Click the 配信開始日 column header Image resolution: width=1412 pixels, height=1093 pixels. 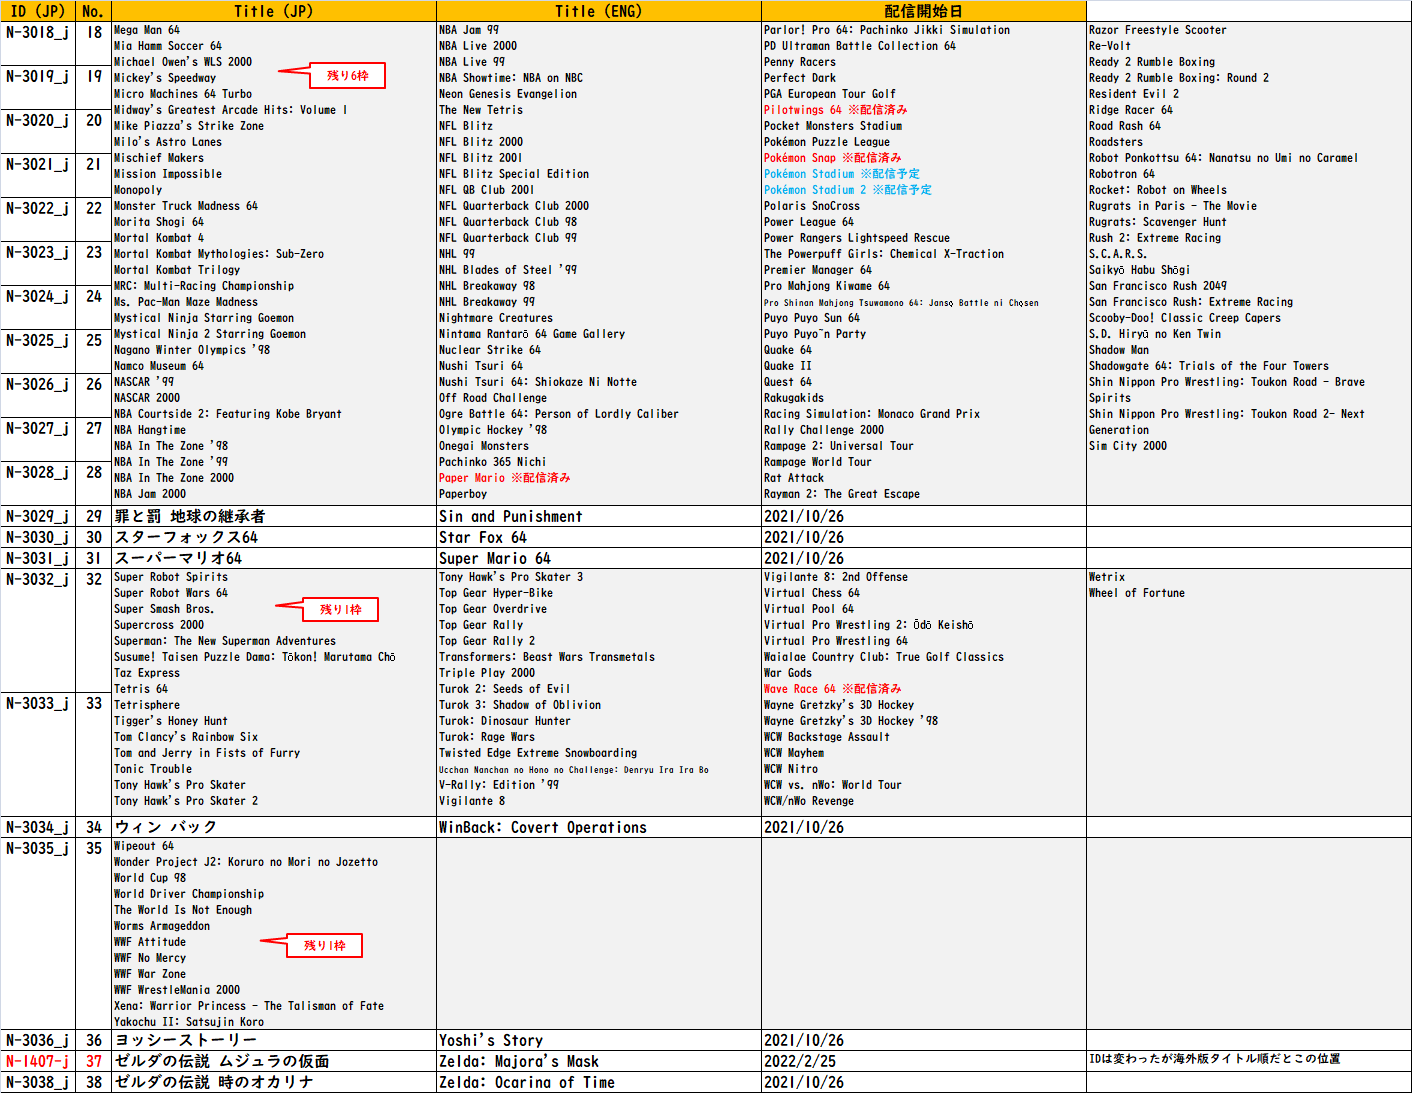pos(923,11)
